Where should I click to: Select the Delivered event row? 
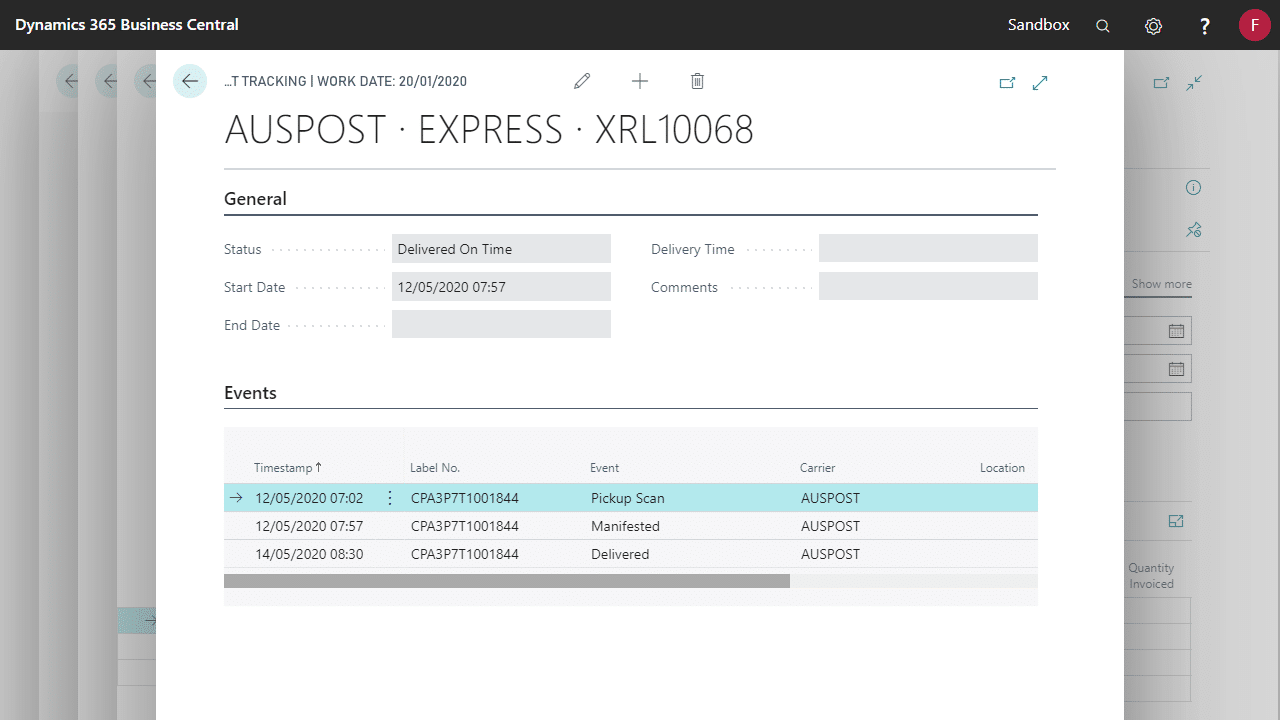coord(619,554)
